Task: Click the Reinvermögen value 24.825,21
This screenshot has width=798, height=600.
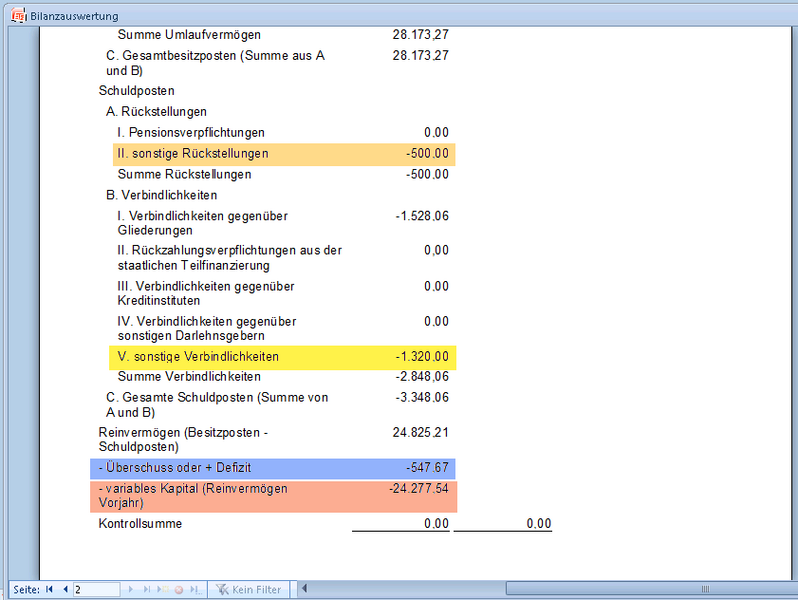Action: pos(421,433)
